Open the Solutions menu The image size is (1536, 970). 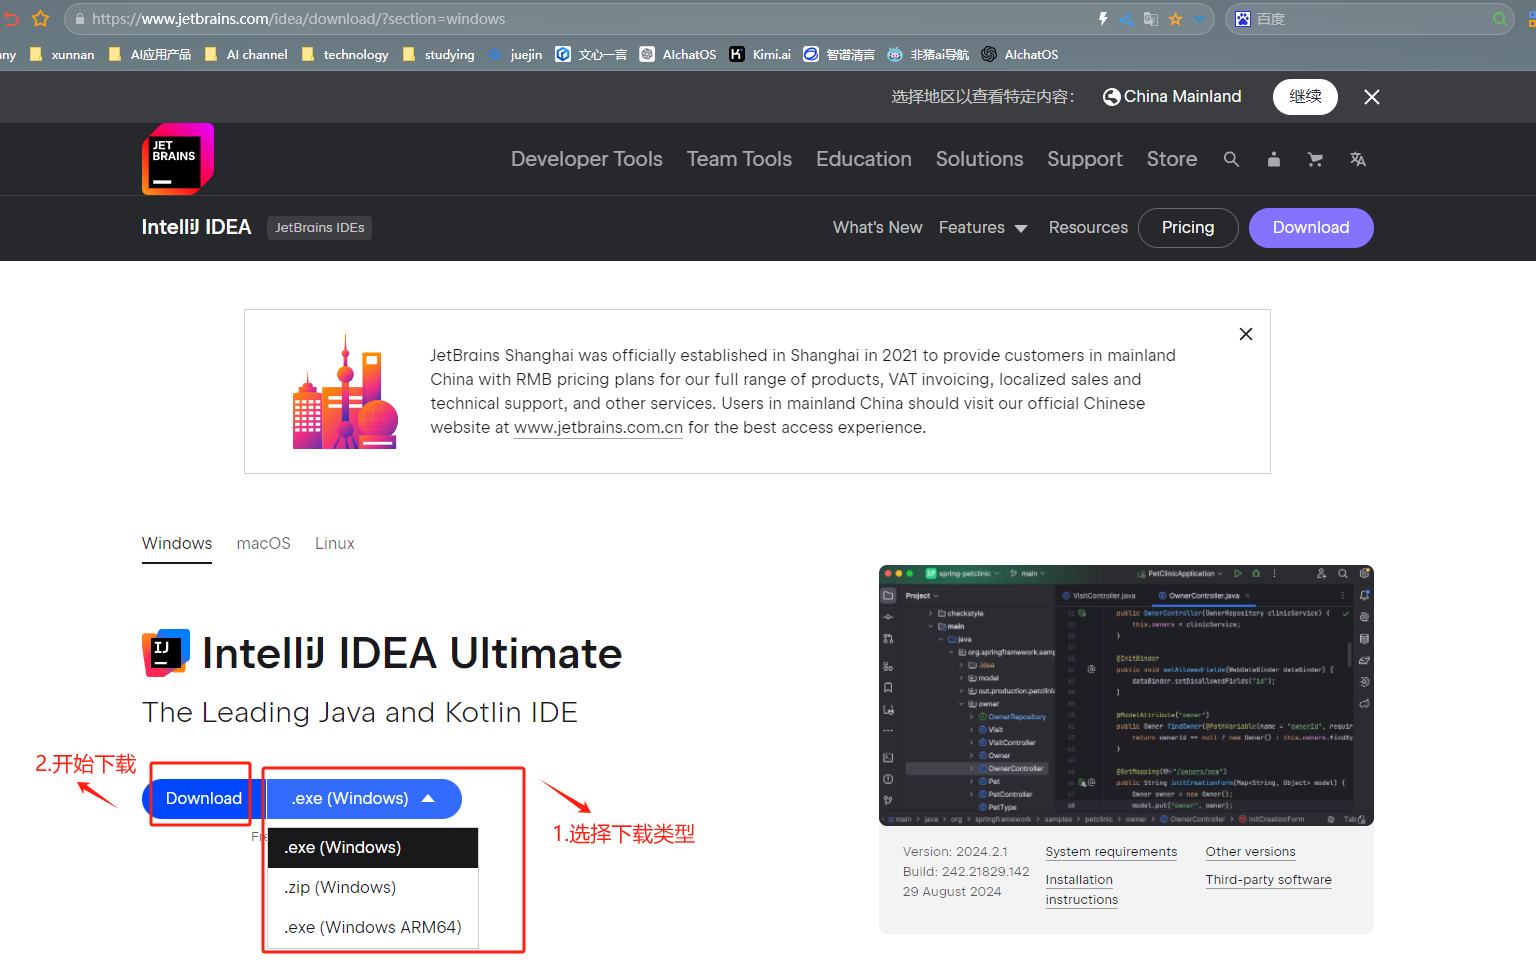pyautogui.click(x=979, y=159)
